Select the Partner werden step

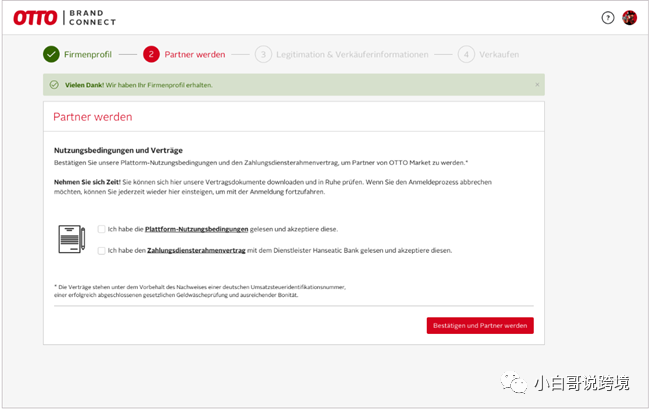tap(195, 54)
